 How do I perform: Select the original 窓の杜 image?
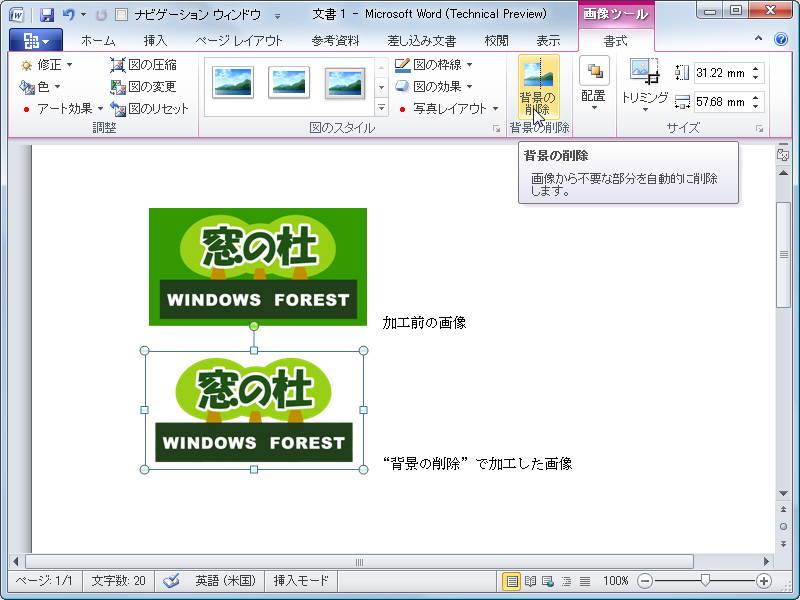[x=258, y=266]
